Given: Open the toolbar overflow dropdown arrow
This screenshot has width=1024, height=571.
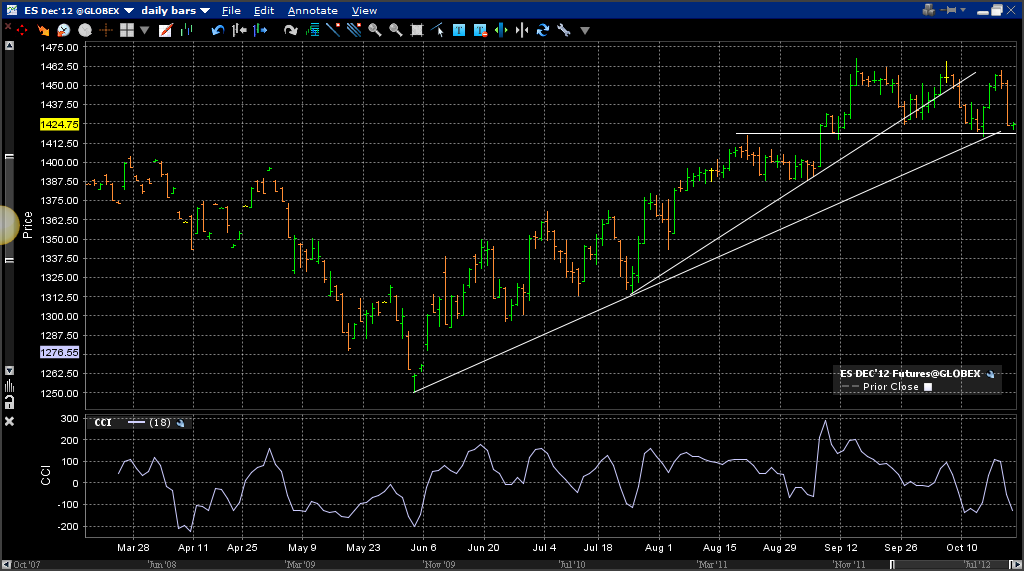Looking at the screenshot, I should click(x=585, y=31).
